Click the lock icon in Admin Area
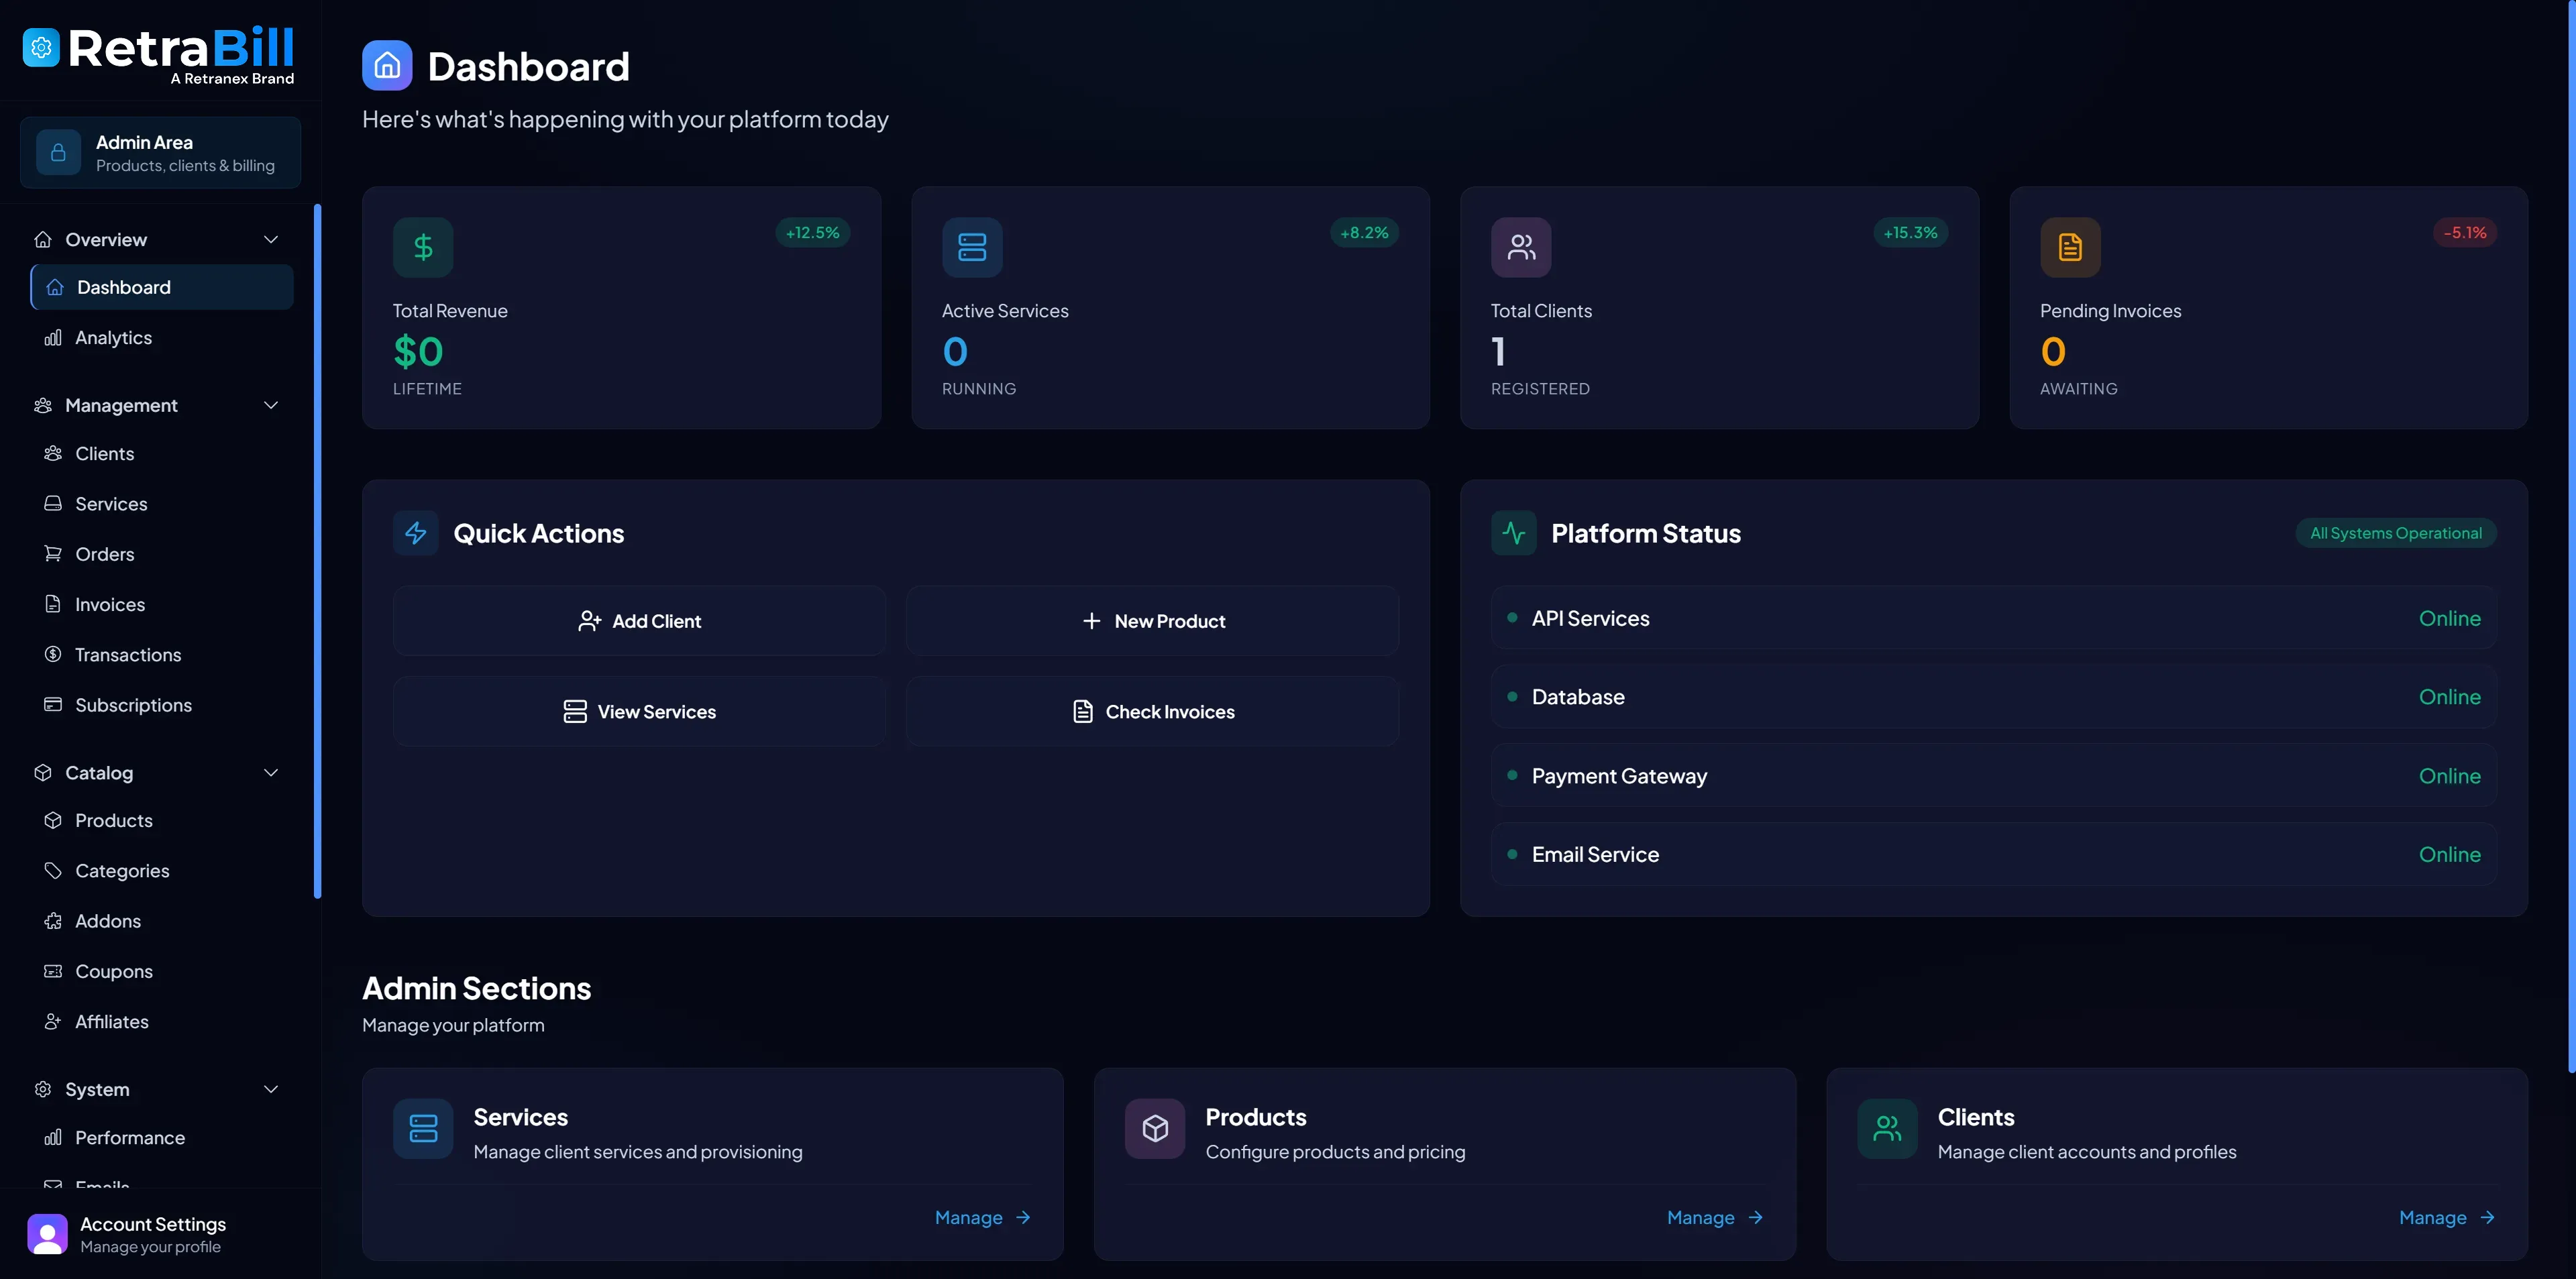 [57, 152]
